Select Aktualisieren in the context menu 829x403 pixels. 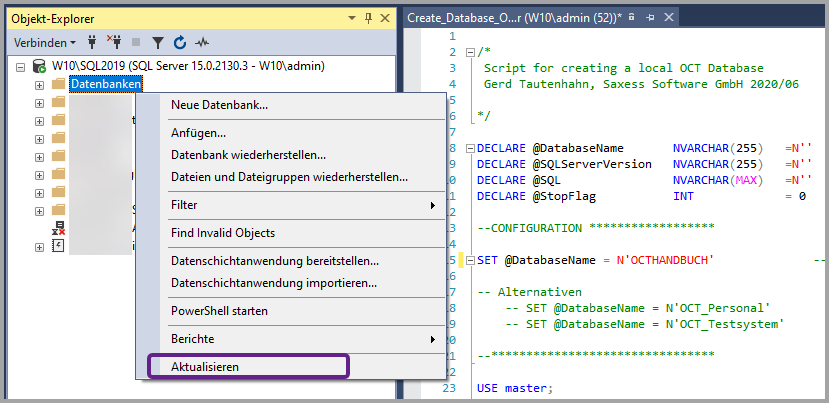coord(205,367)
